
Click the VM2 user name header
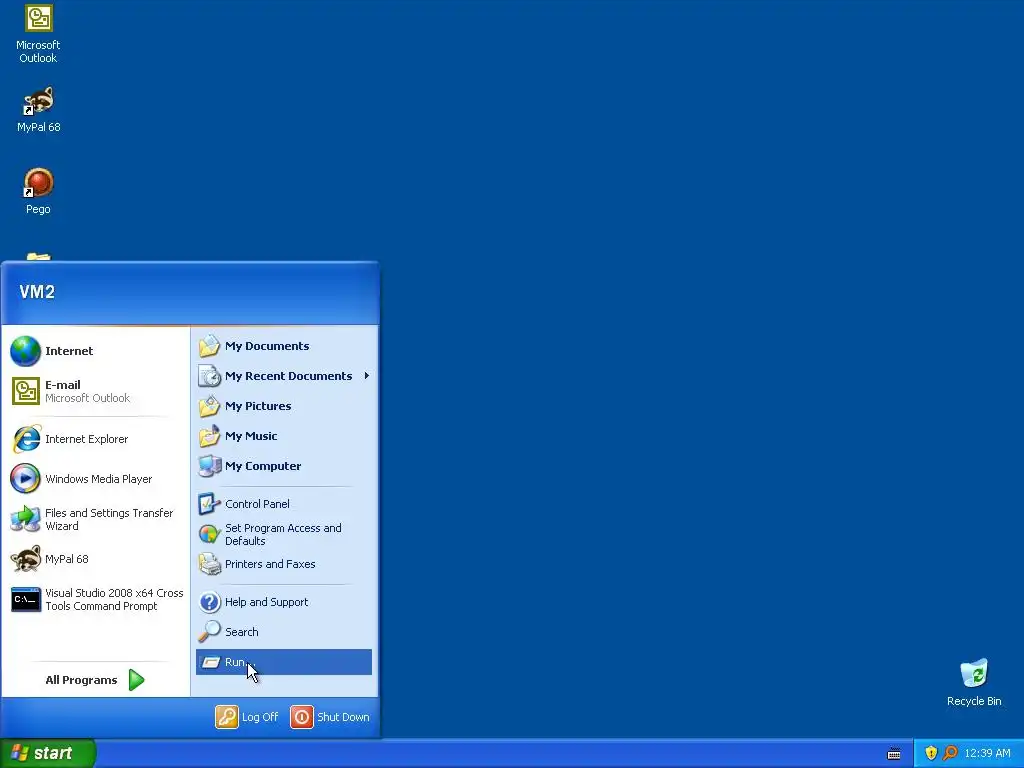click(x=37, y=292)
